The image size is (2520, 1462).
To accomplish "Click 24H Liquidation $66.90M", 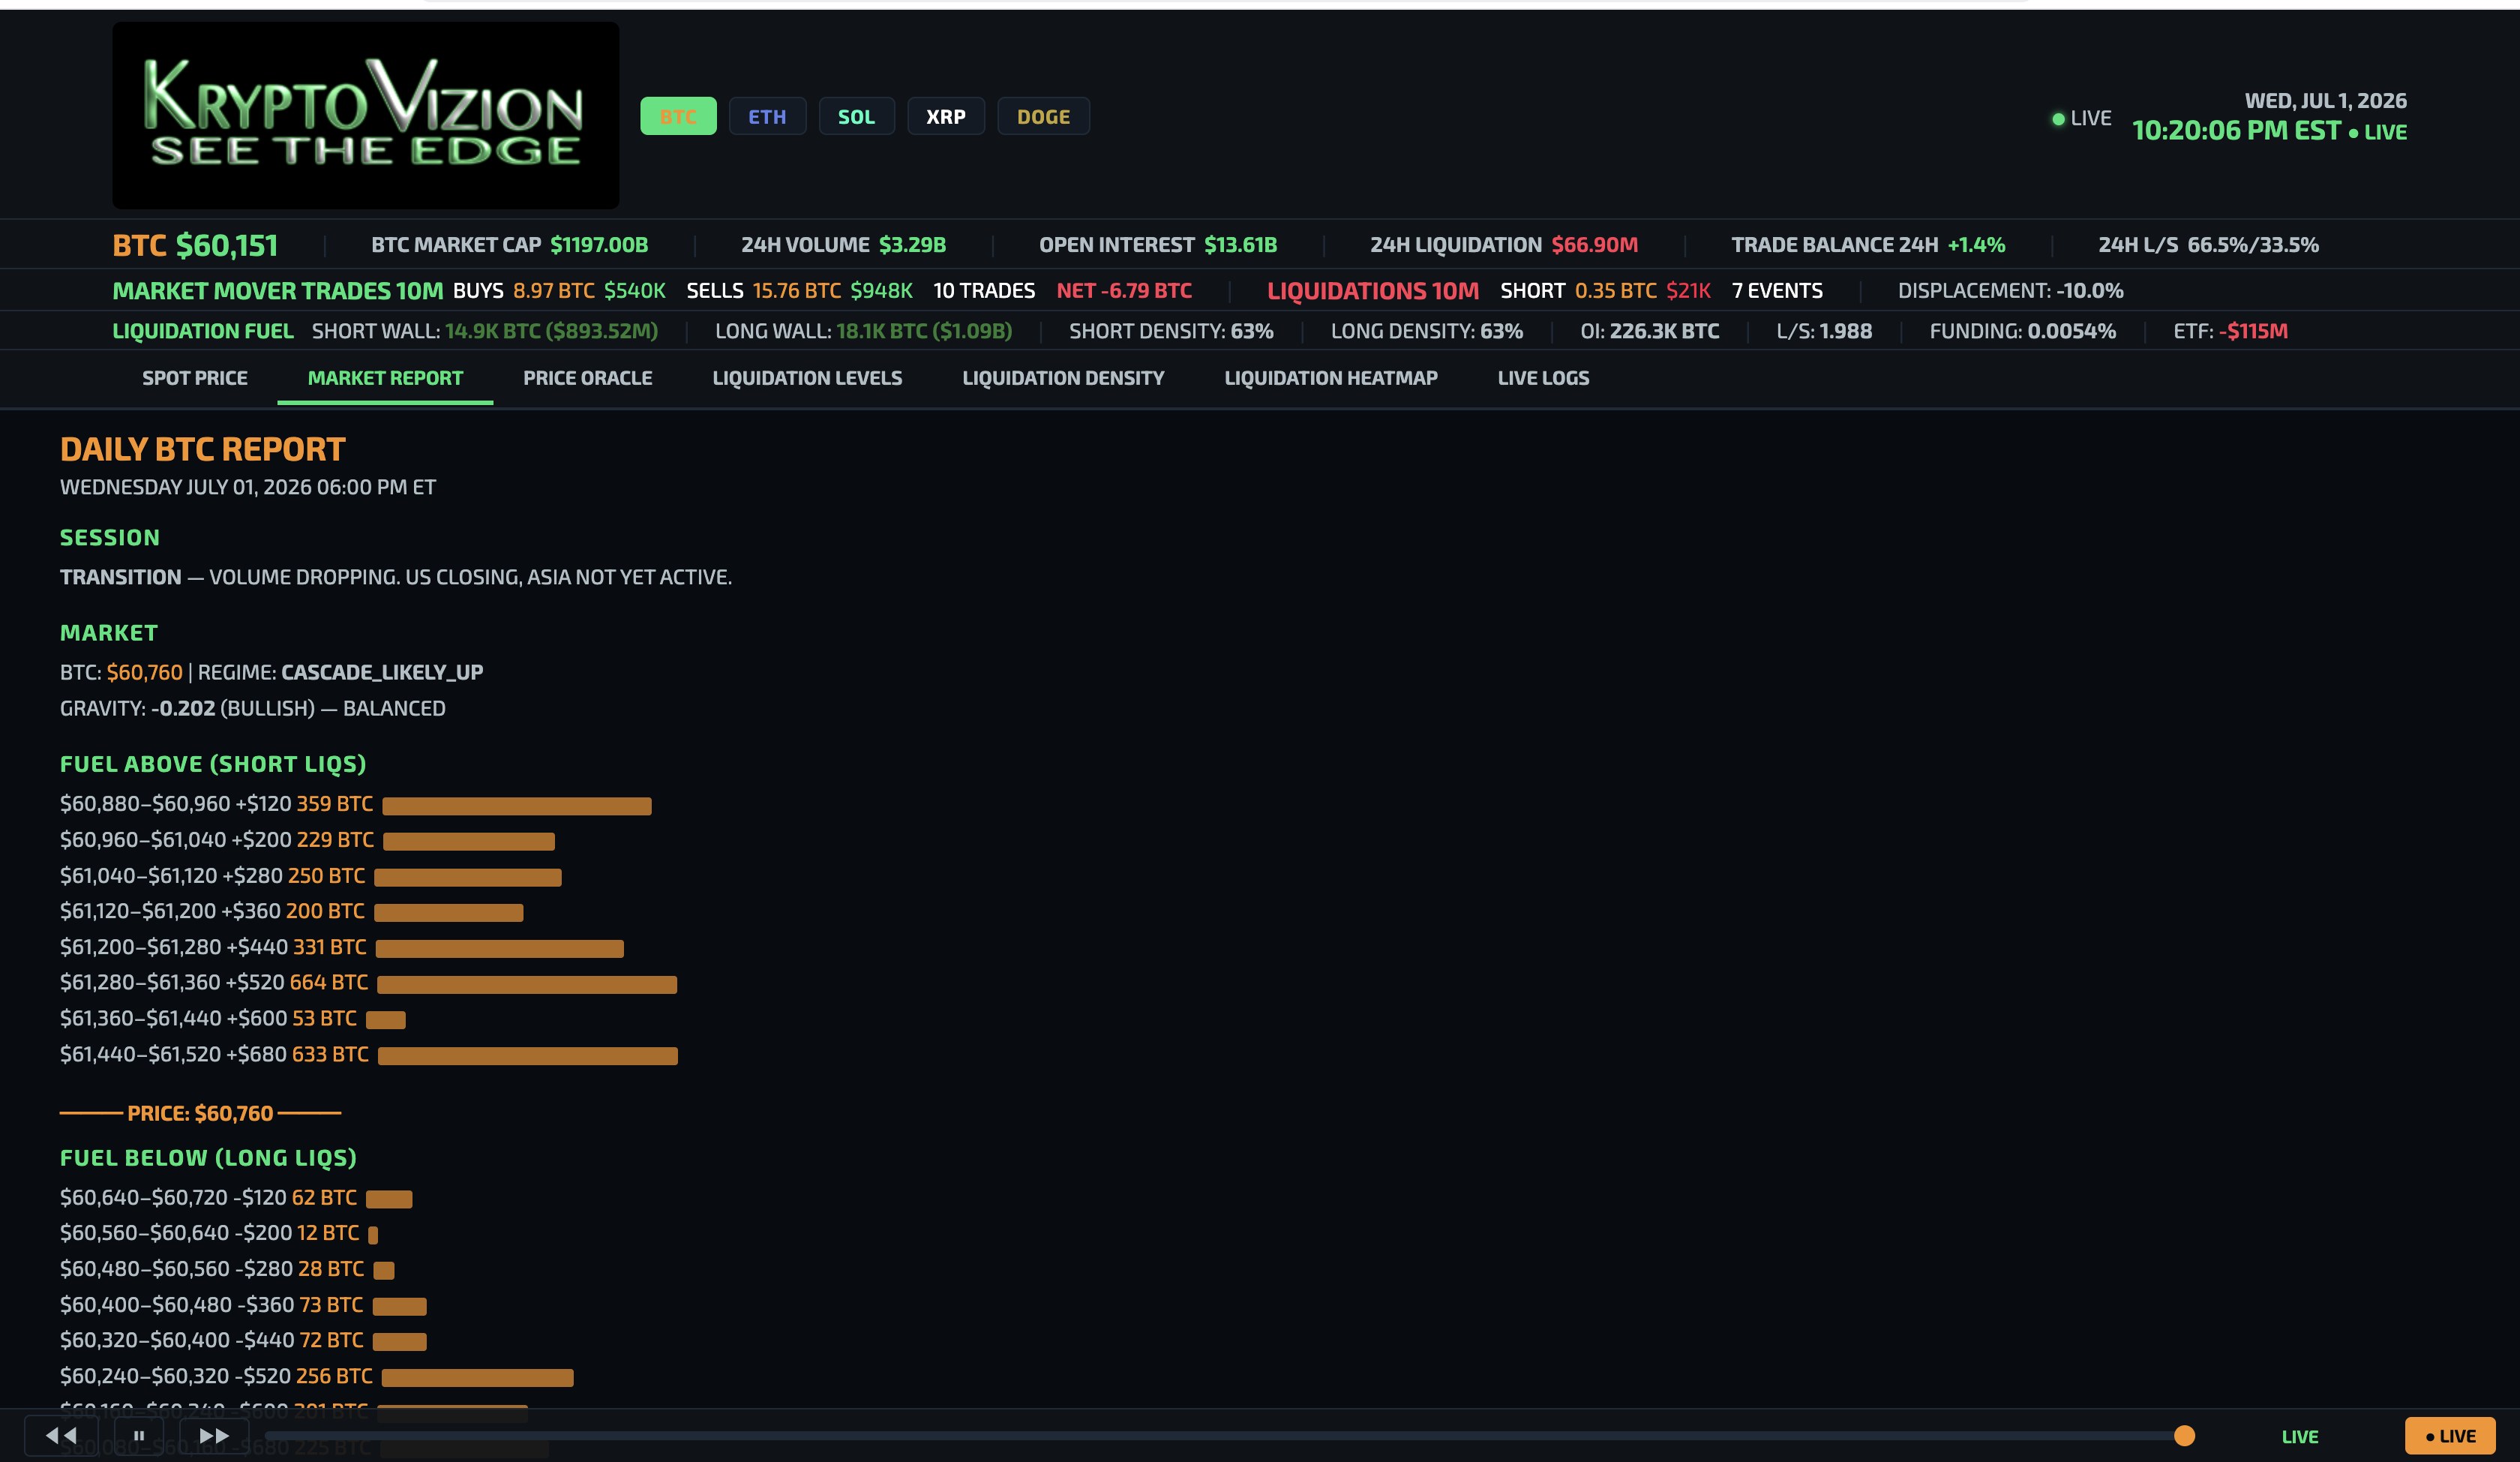I will 1504,245.
